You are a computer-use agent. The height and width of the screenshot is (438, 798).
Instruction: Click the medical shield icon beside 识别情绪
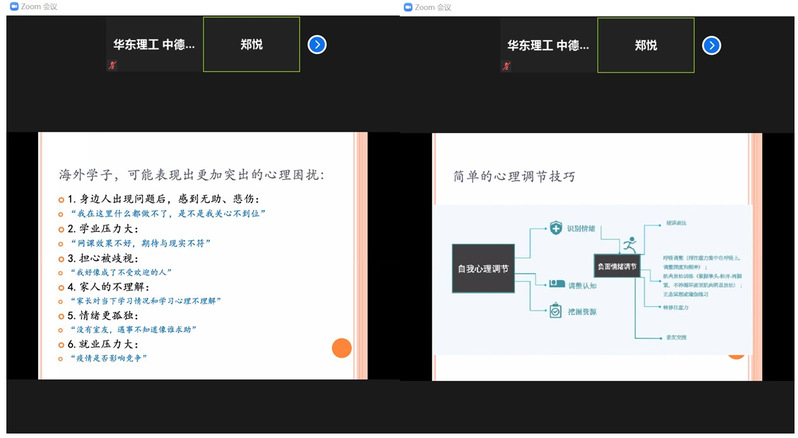[x=555, y=229]
